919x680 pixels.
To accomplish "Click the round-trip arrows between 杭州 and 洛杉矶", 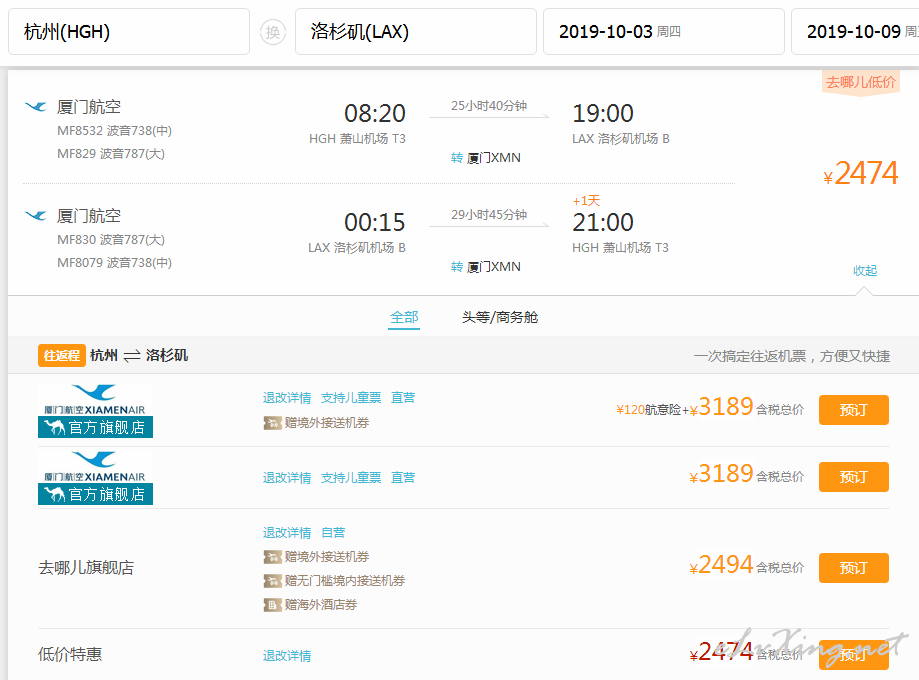I will [132, 356].
